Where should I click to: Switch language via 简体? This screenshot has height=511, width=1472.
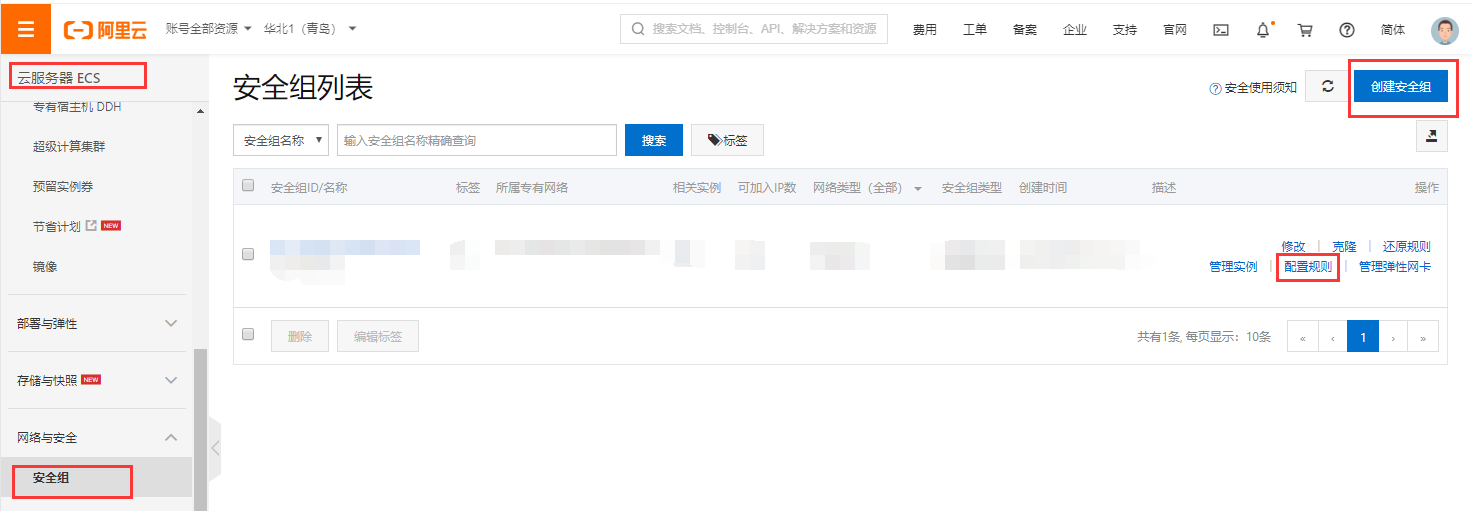pyautogui.click(x=1392, y=30)
